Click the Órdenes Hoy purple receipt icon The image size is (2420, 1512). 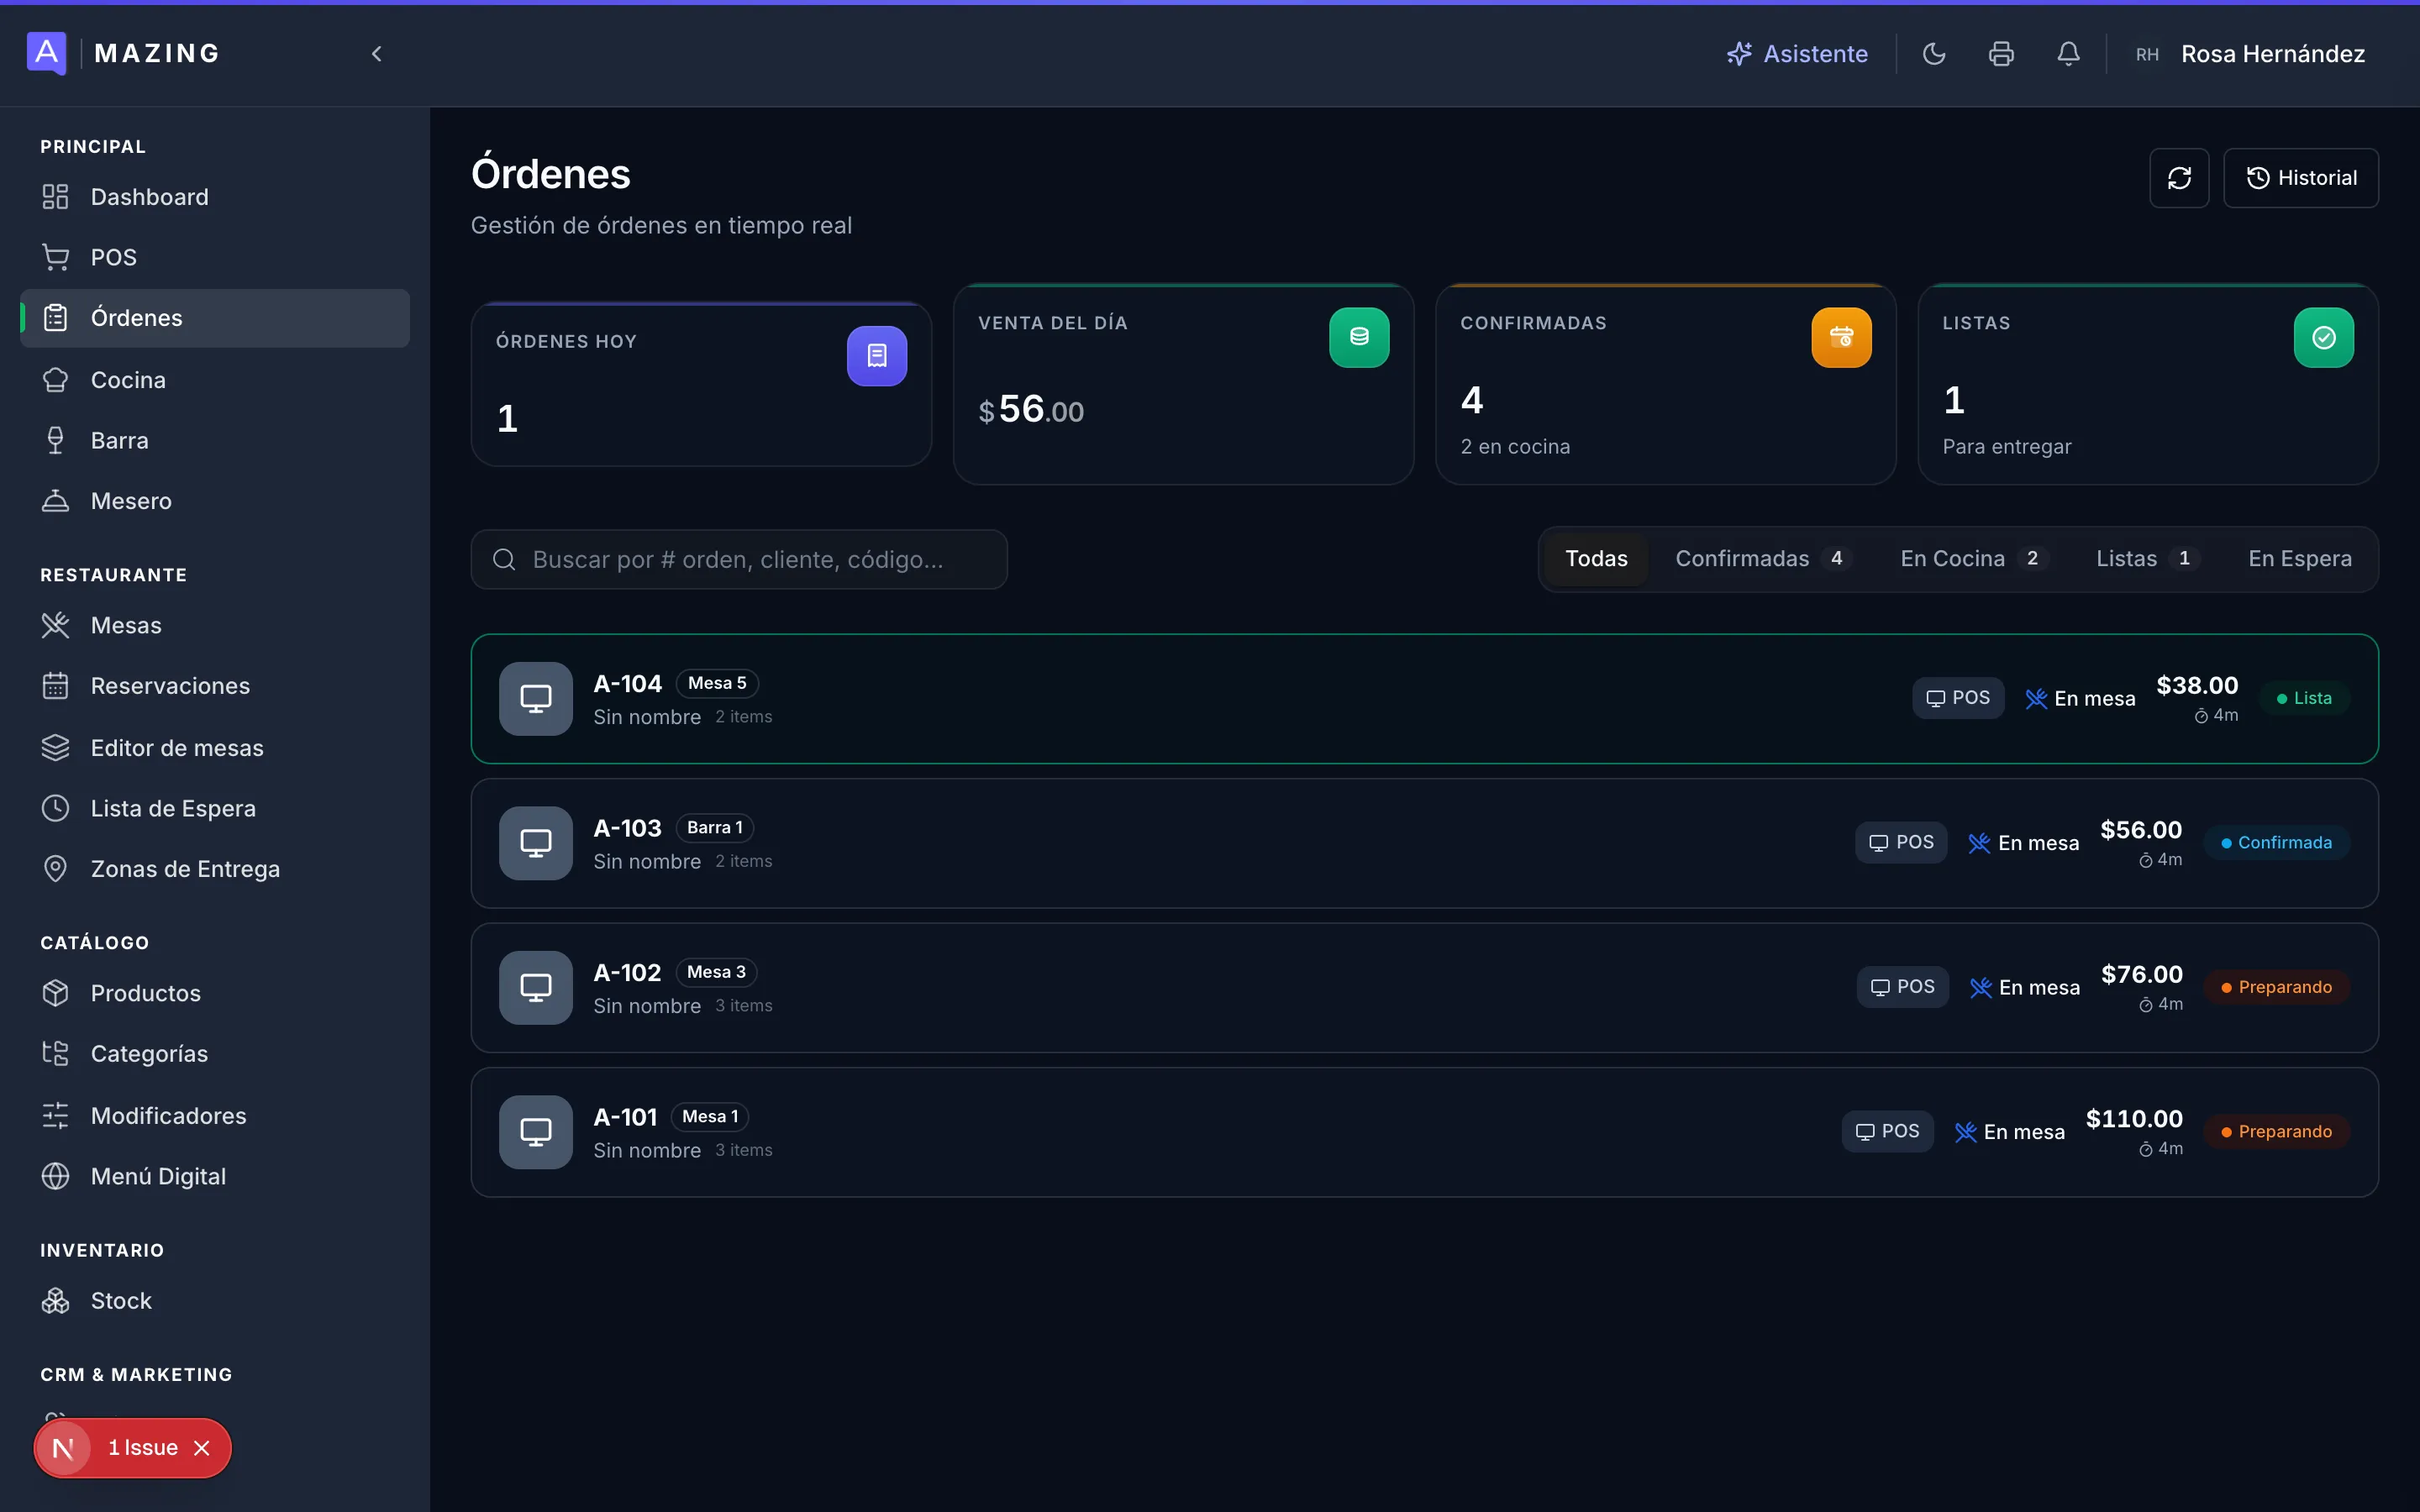877,356
